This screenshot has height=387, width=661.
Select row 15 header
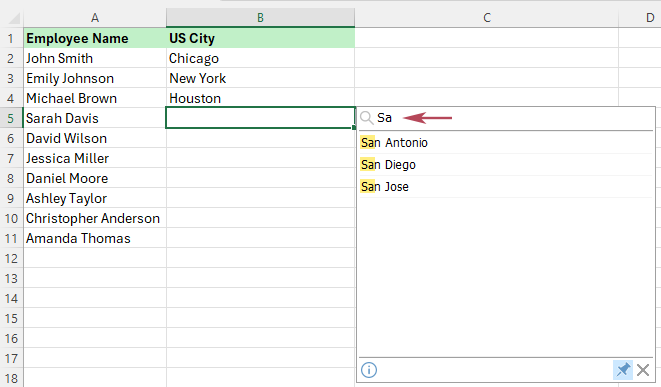11,318
